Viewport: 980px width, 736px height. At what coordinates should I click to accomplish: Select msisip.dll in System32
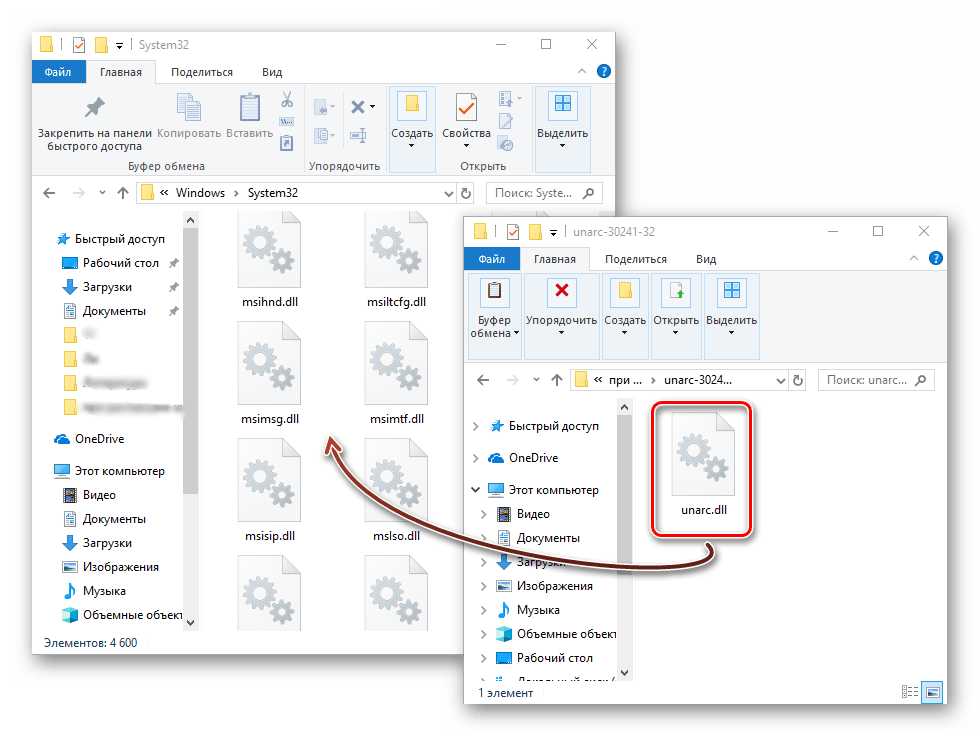tap(270, 490)
